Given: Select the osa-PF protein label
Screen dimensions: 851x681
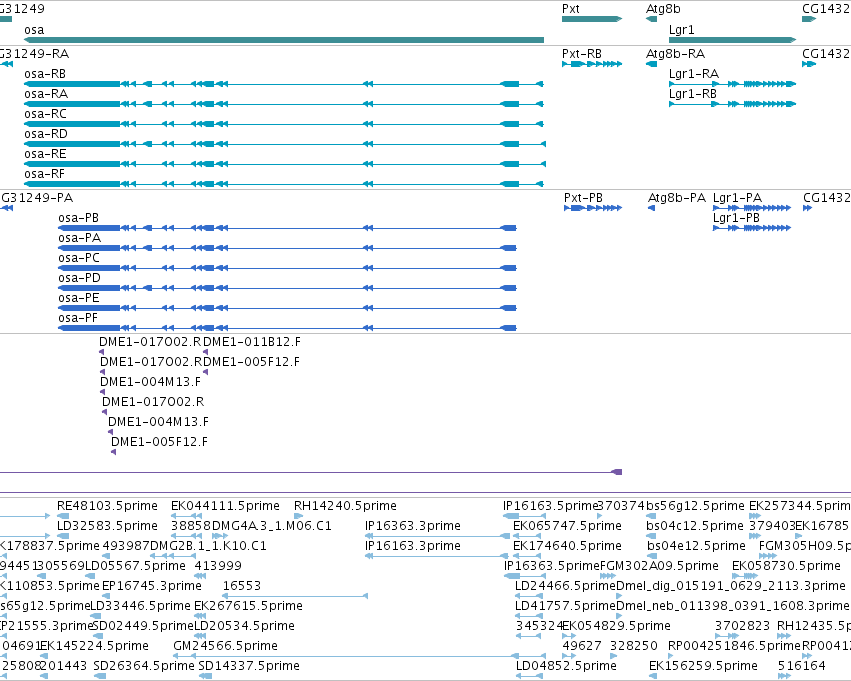Looking at the screenshot, I should [78, 319].
